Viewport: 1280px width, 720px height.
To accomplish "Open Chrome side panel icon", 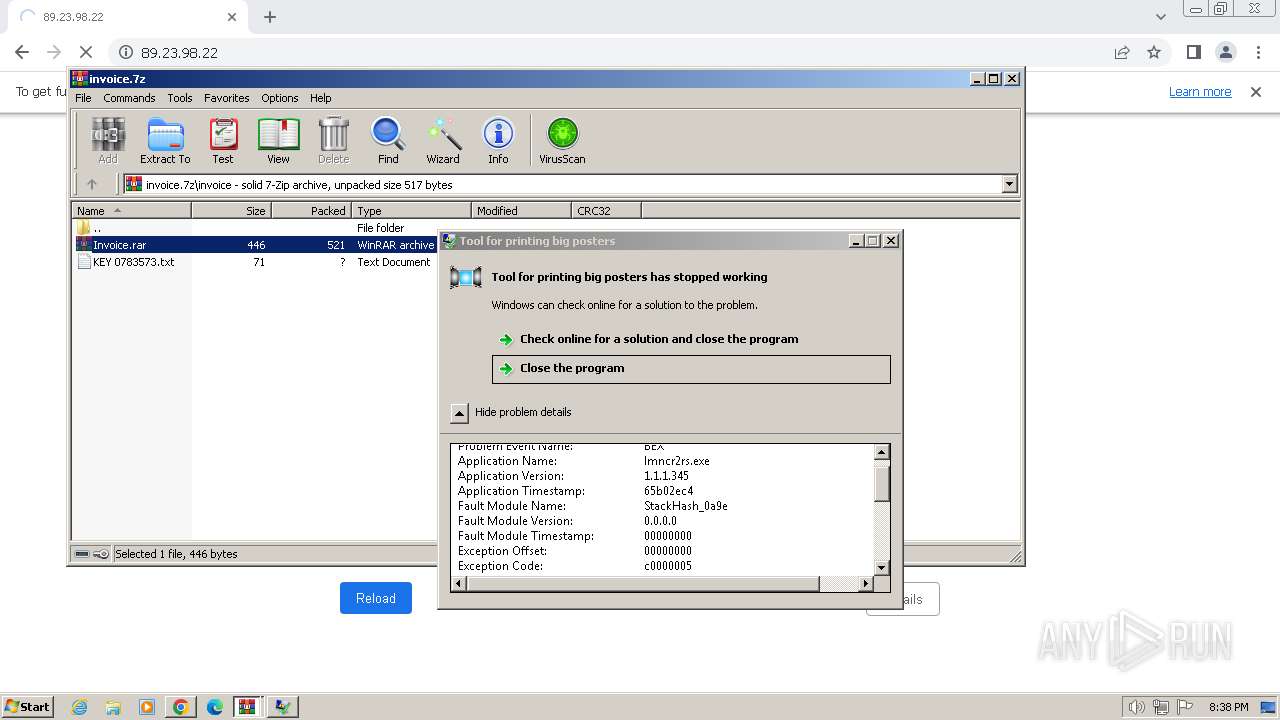I will point(1193,52).
